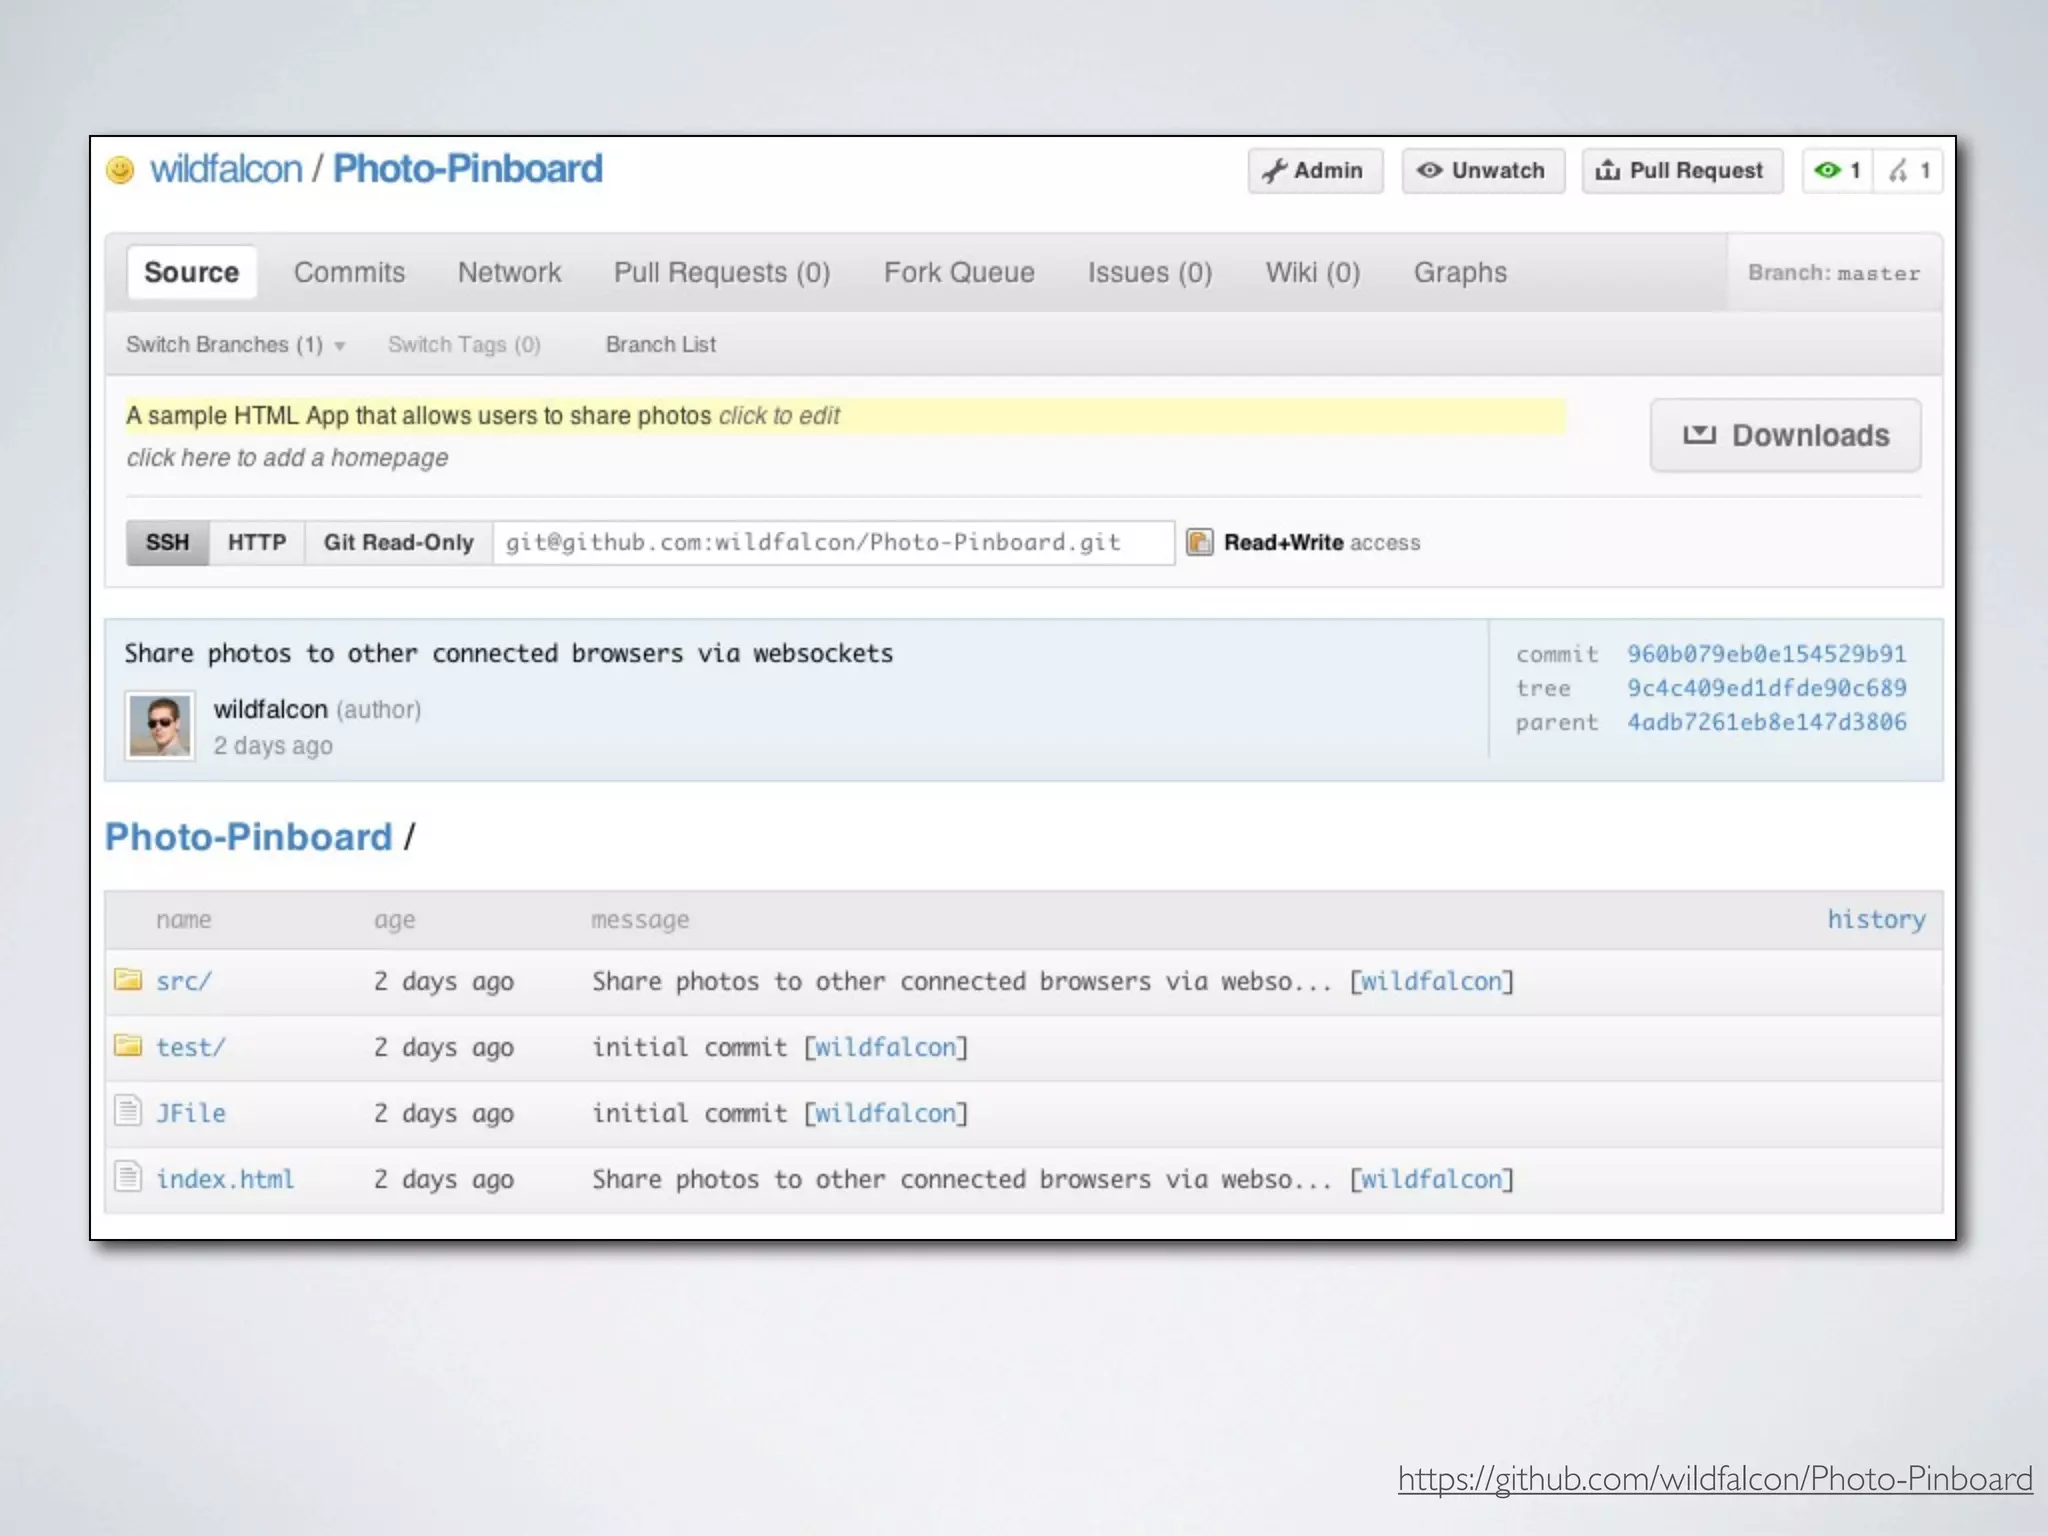
Task: View the Graphs tab
Action: (1460, 272)
